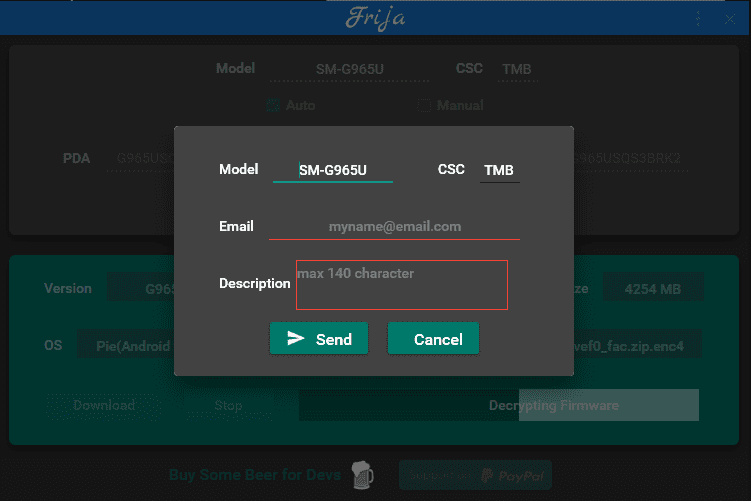Click the dimmed Stop button
751x501 pixels.
[x=228, y=406]
